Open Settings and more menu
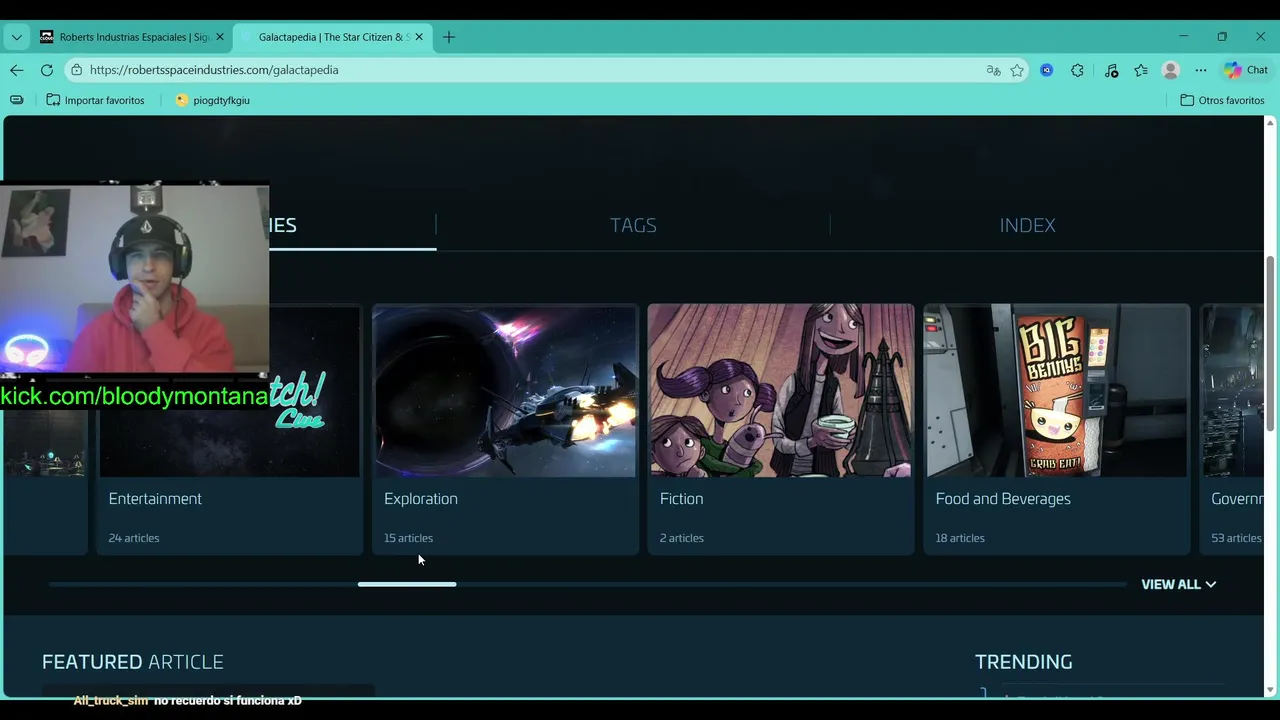The height and width of the screenshot is (720, 1280). tap(1201, 70)
